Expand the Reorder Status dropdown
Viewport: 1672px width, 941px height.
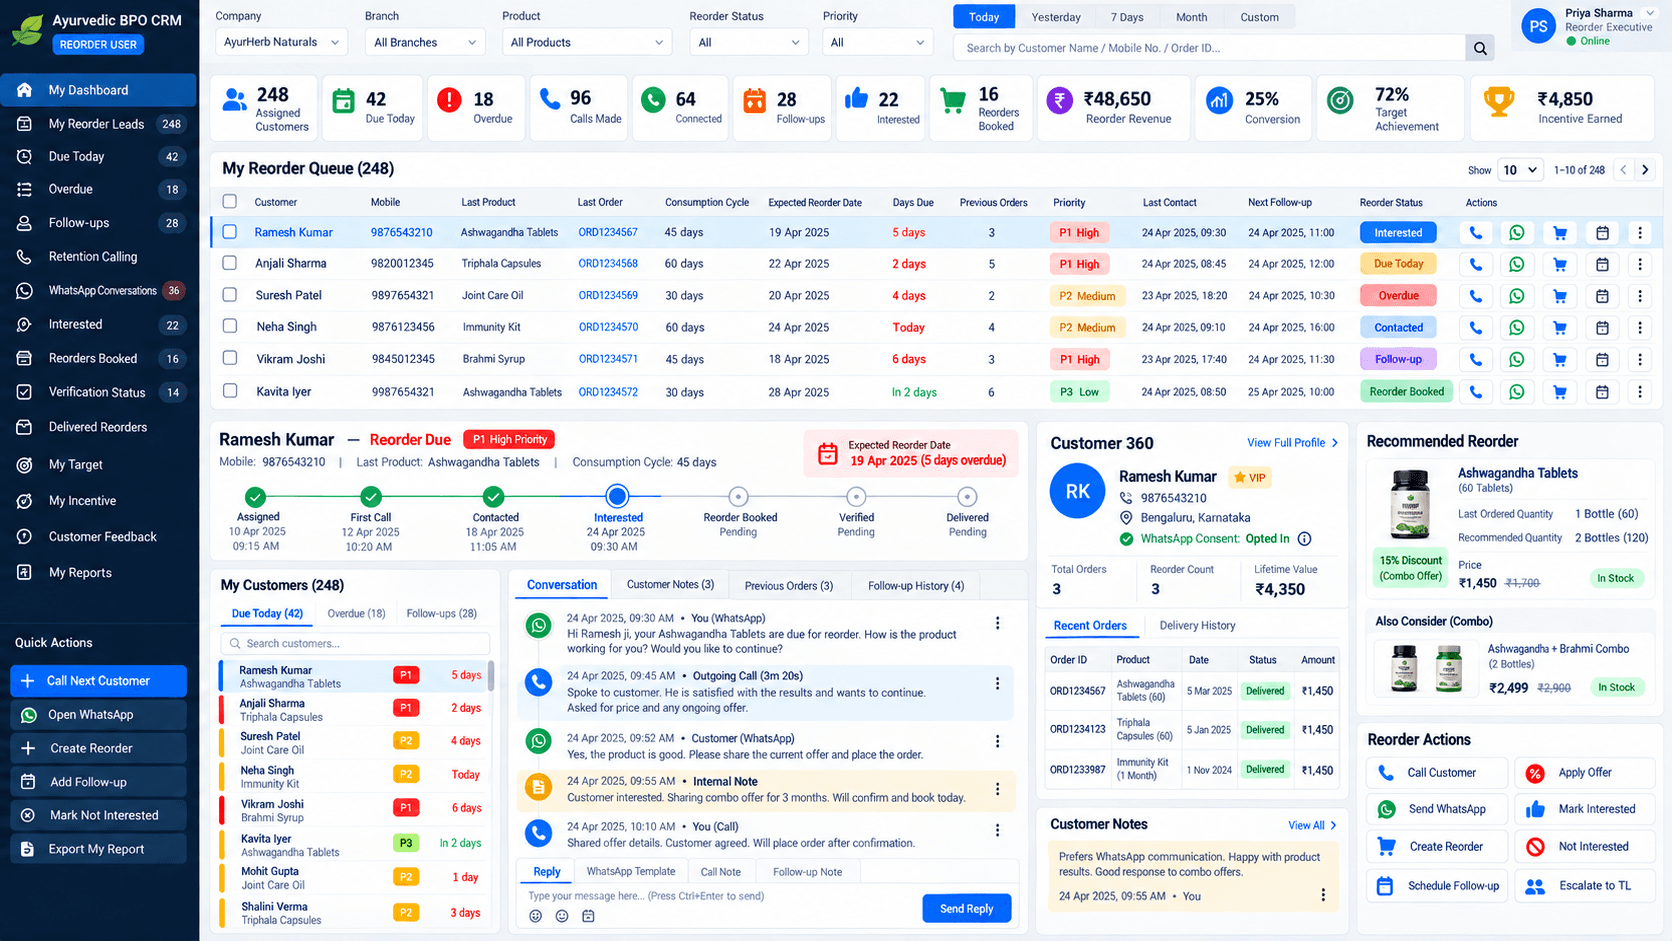tap(749, 42)
